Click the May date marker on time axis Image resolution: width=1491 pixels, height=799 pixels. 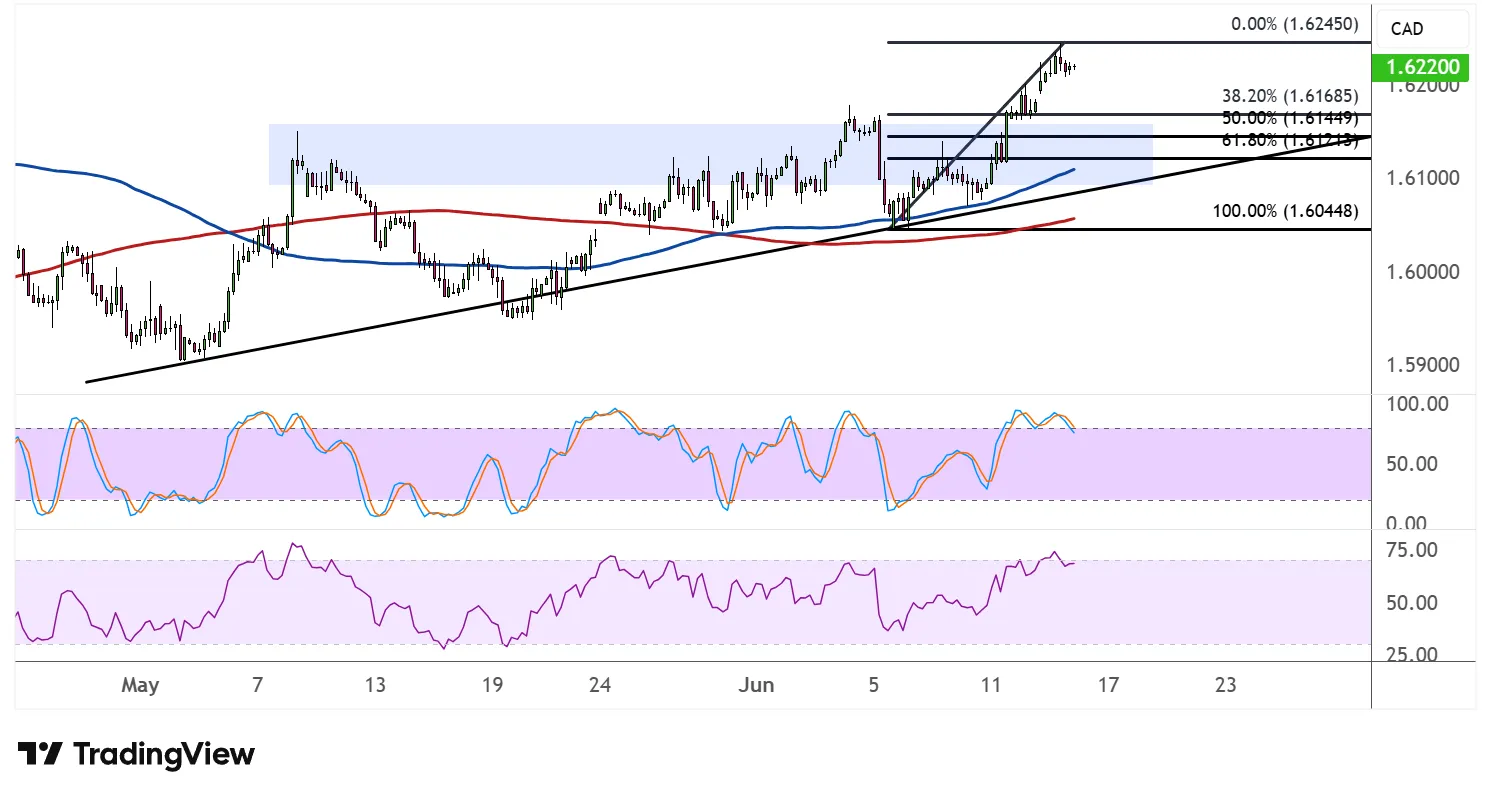pyautogui.click(x=140, y=686)
